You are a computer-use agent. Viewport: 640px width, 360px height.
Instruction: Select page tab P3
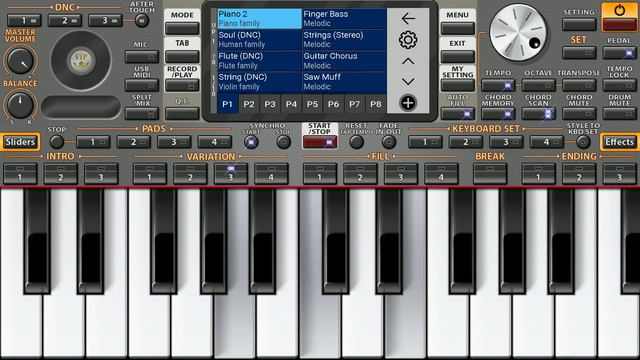click(x=270, y=104)
